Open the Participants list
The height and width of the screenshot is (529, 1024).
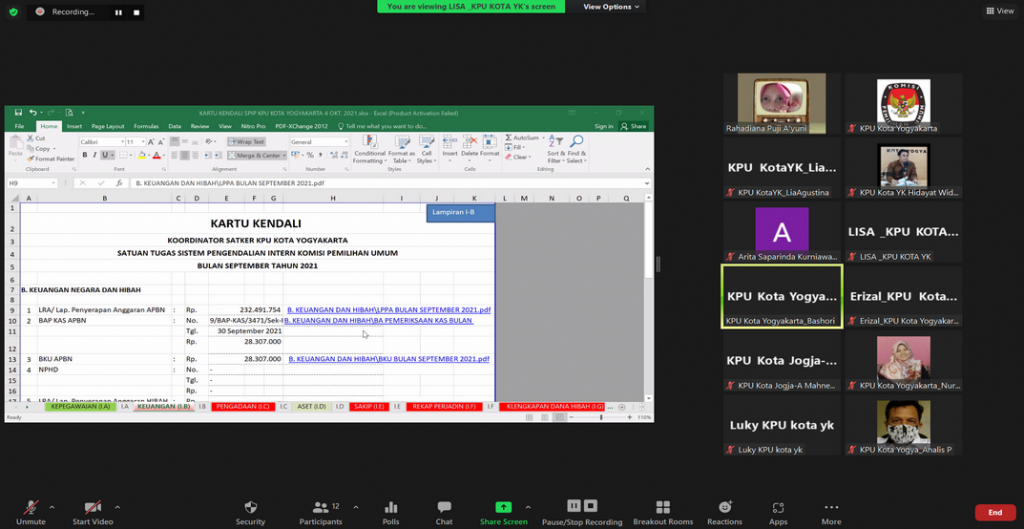pos(320,508)
